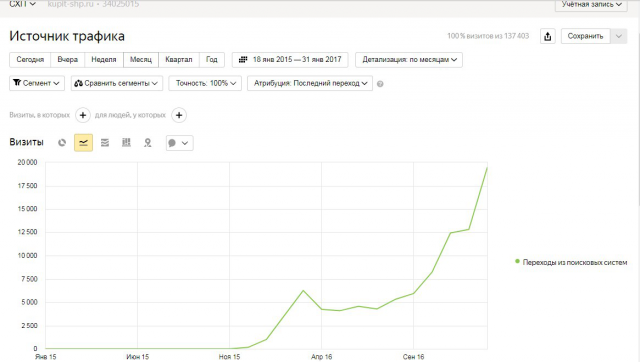Expand the Точность: 100% dropdown
The width and height of the screenshot is (640, 362).
click(205, 83)
